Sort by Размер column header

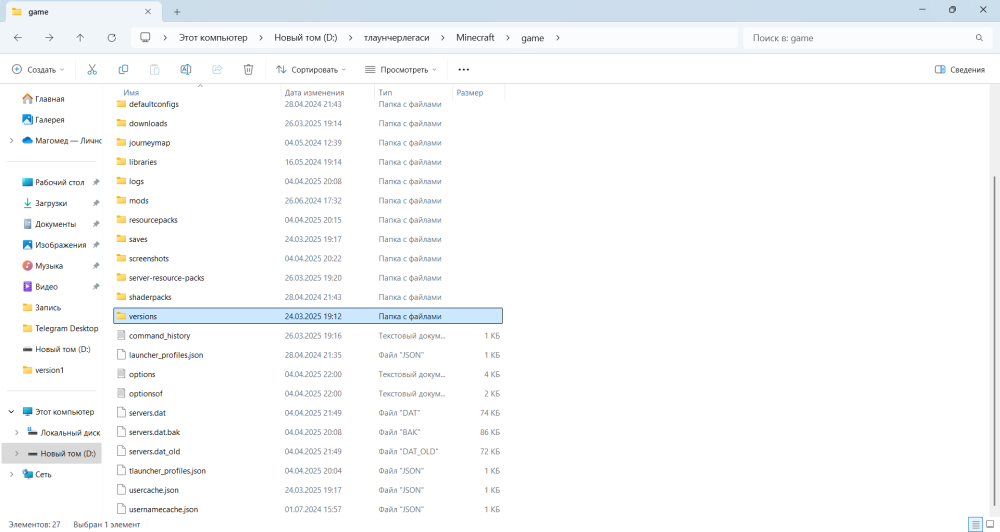(470, 92)
